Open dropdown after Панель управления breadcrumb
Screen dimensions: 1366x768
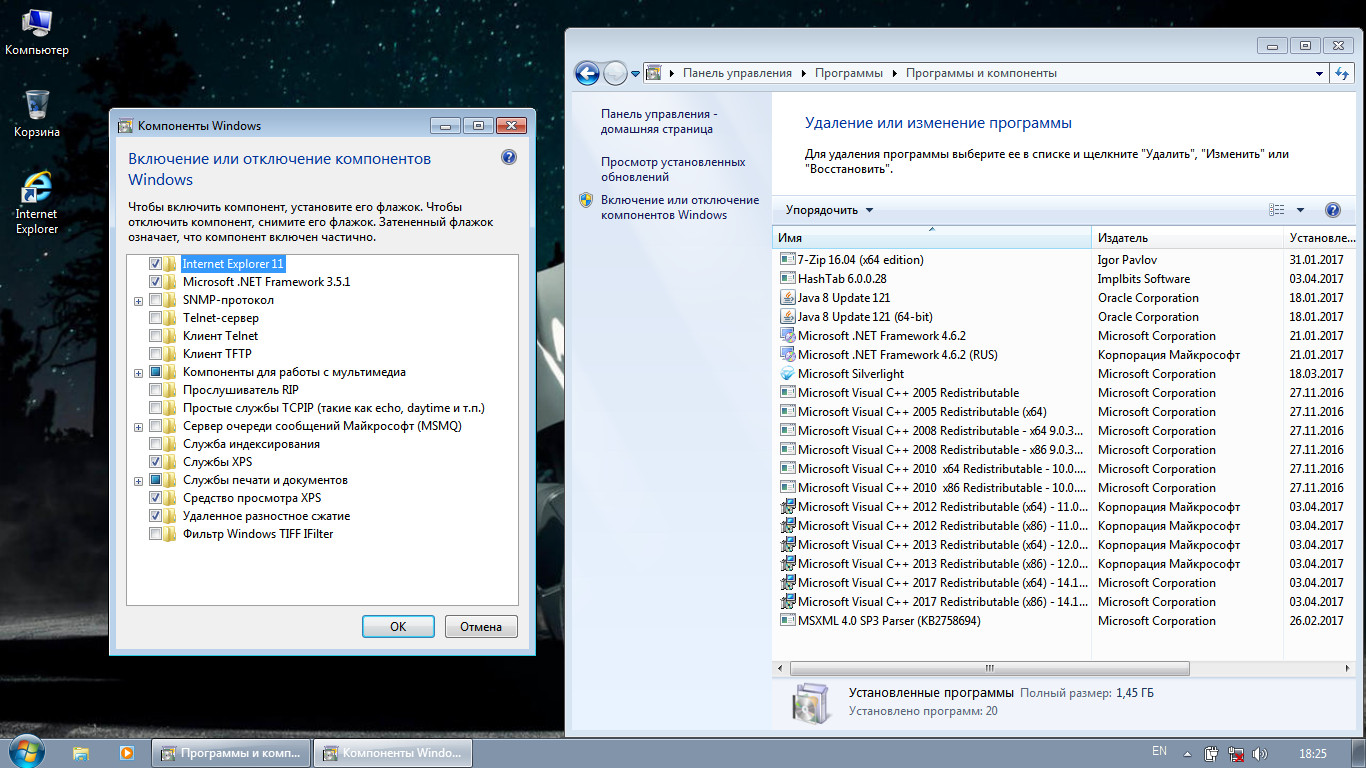click(x=803, y=73)
